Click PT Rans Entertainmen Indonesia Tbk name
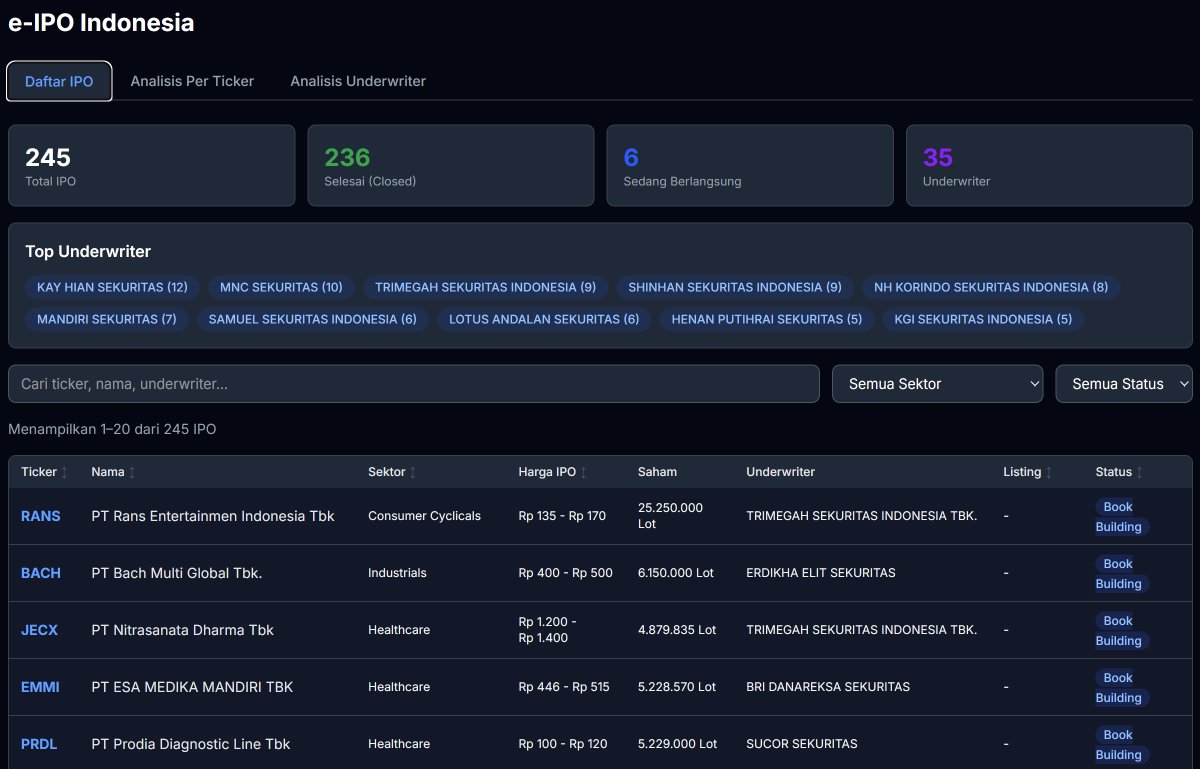 [x=213, y=516]
